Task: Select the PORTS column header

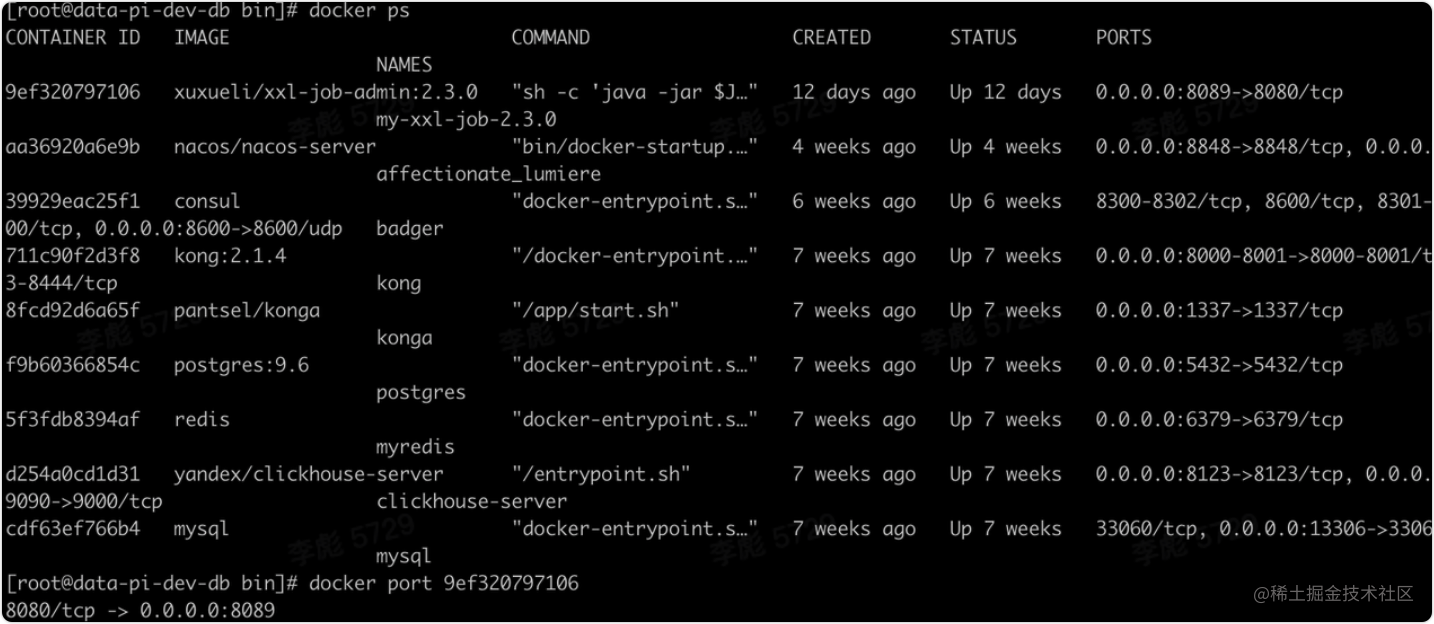Action: [x=1124, y=38]
